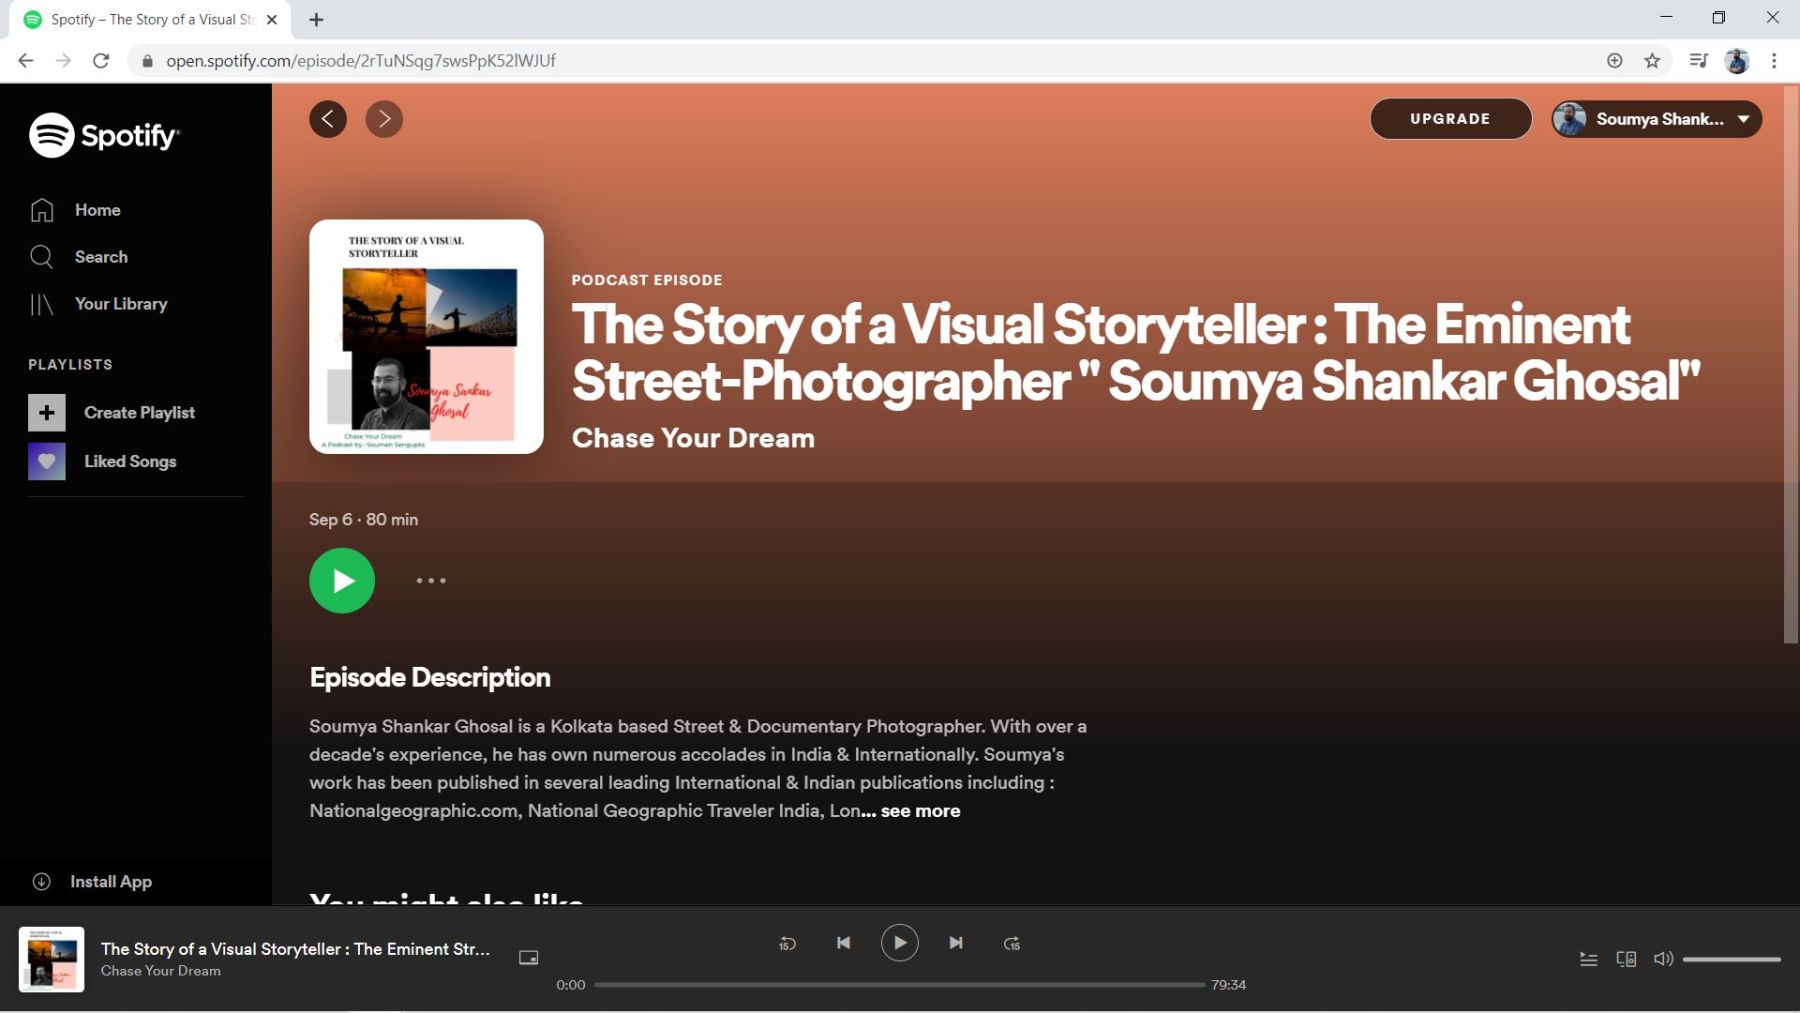Click the Create Playlist plus icon

[47, 413]
